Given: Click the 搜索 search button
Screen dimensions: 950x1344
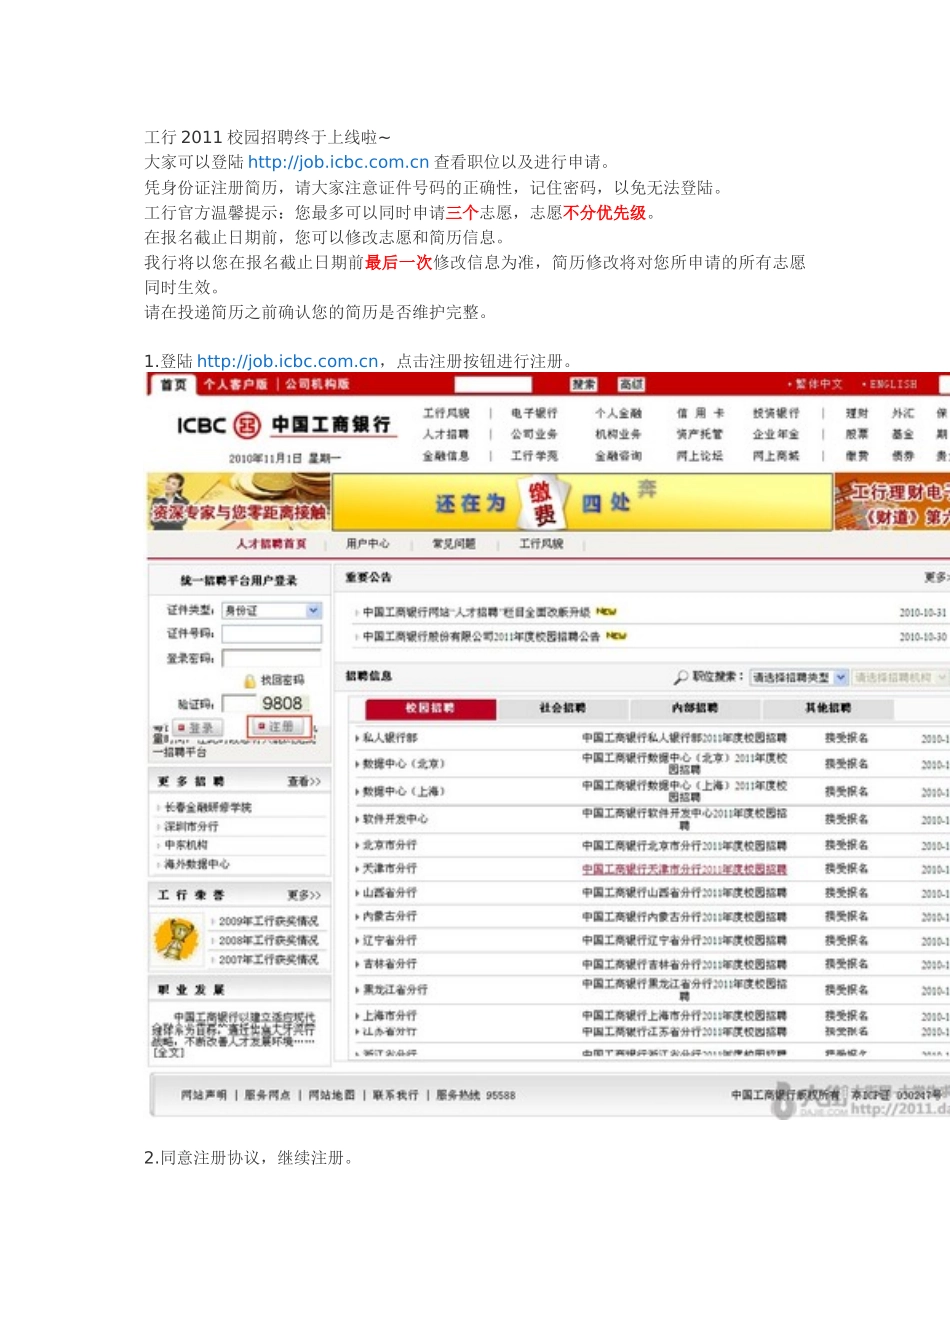Looking at the screenshot, I should coord(584,385).
